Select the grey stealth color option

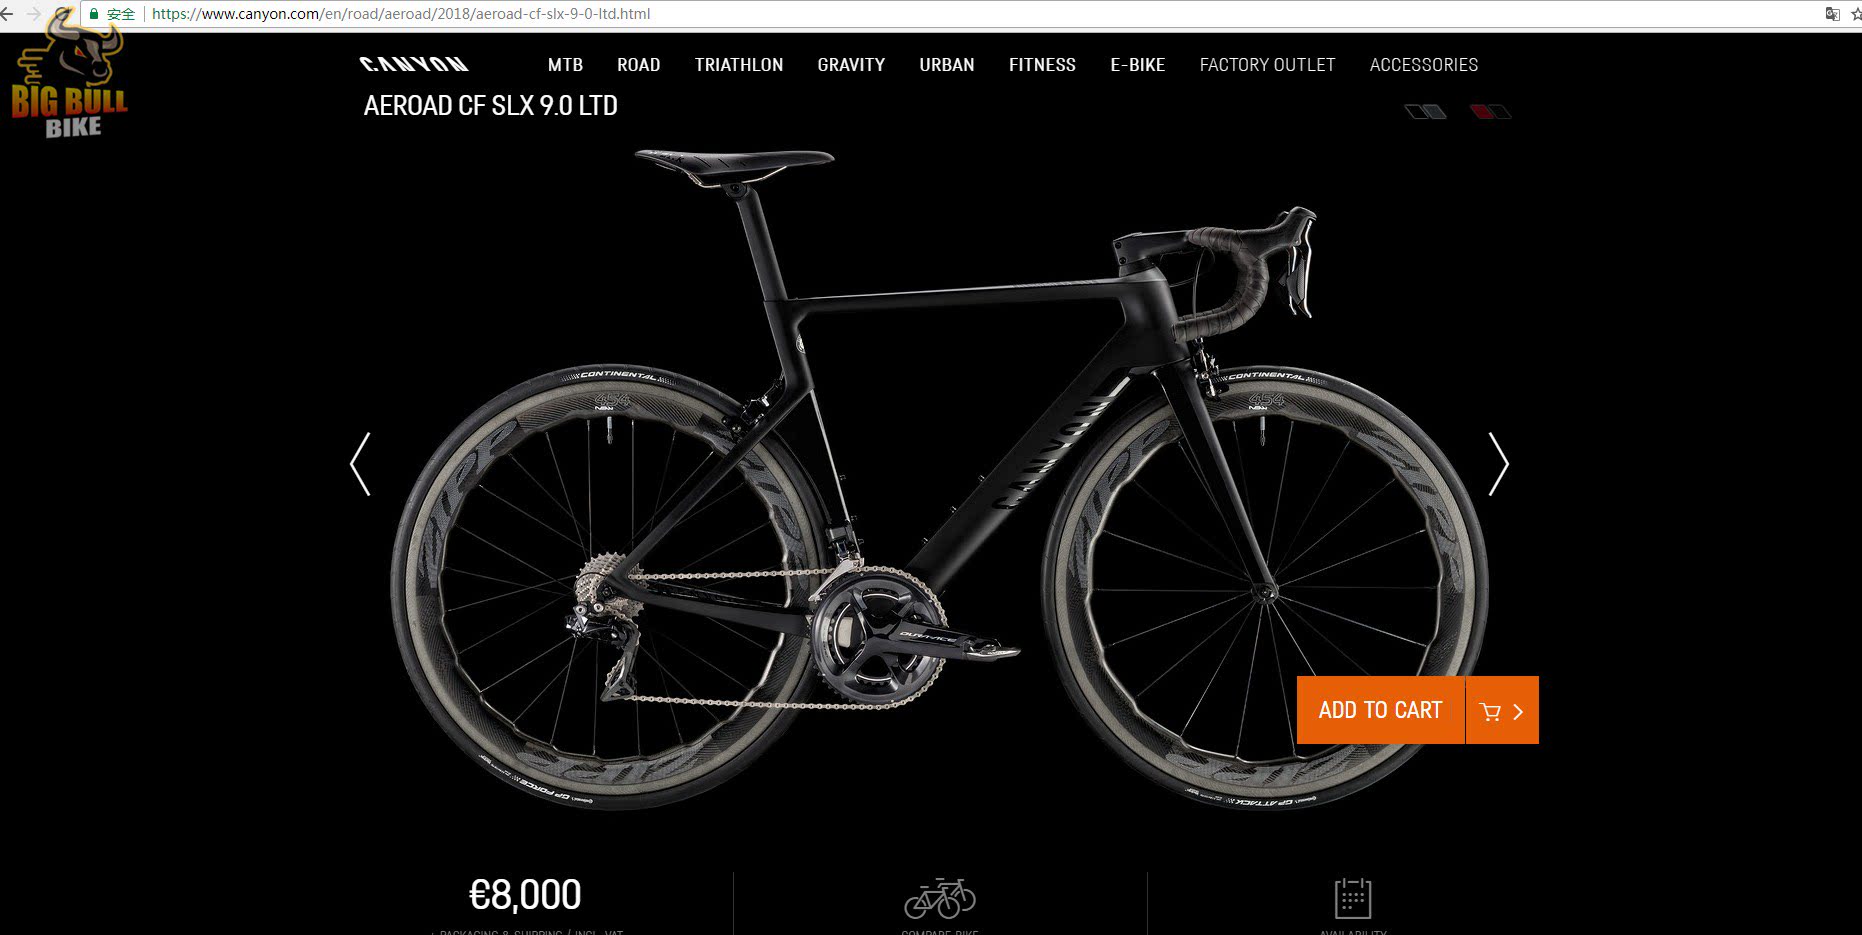tap(1425, 112)
